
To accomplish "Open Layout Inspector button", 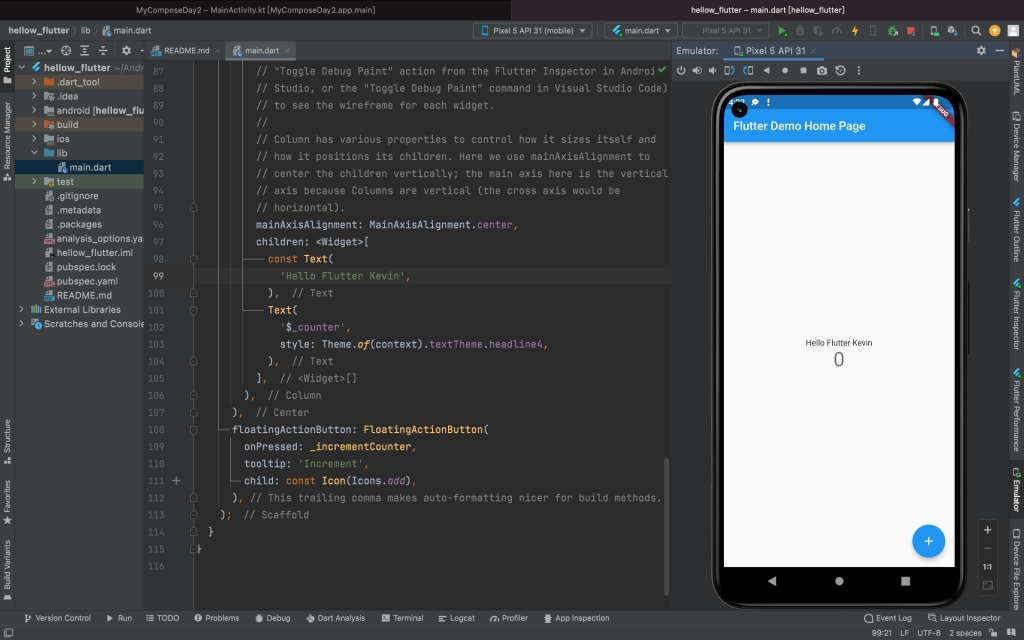I will [964, 618].
